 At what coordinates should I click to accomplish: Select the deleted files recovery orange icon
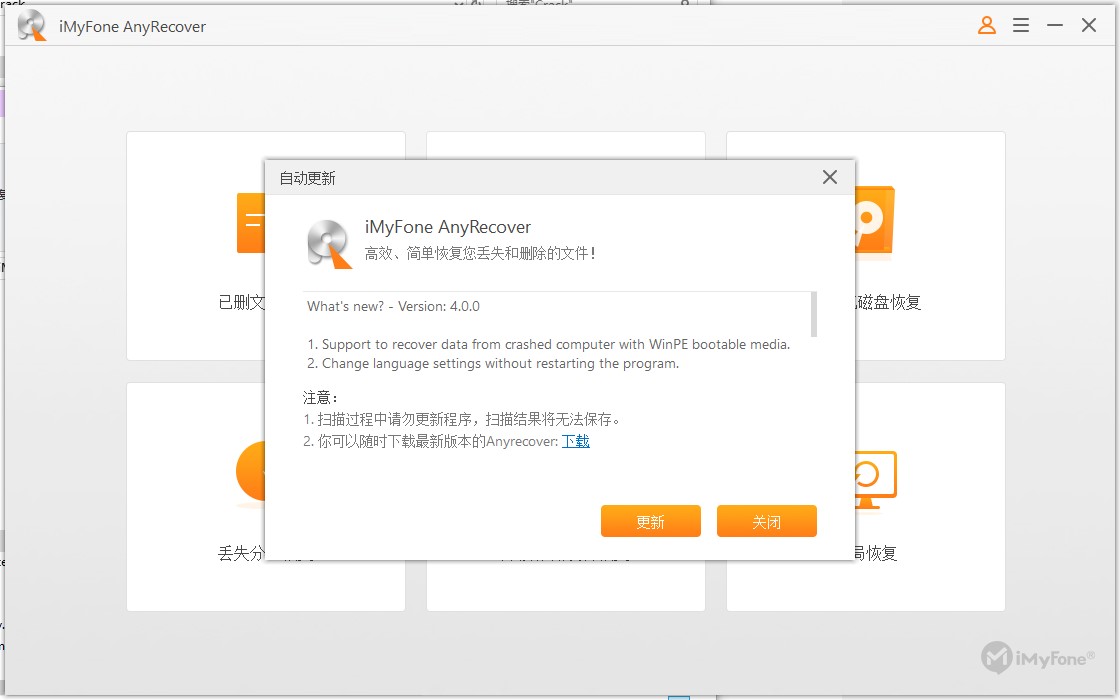click(251, 222)
